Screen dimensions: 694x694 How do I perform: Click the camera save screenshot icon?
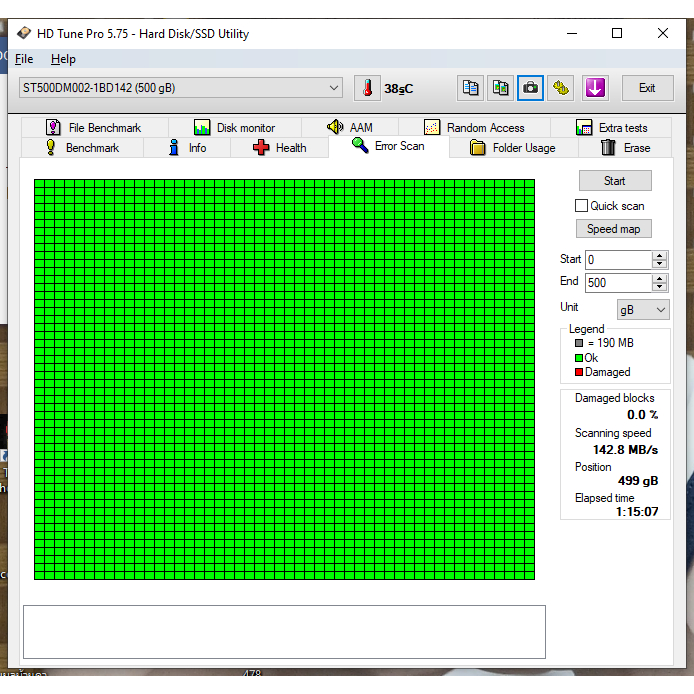(x=530, y=88)
